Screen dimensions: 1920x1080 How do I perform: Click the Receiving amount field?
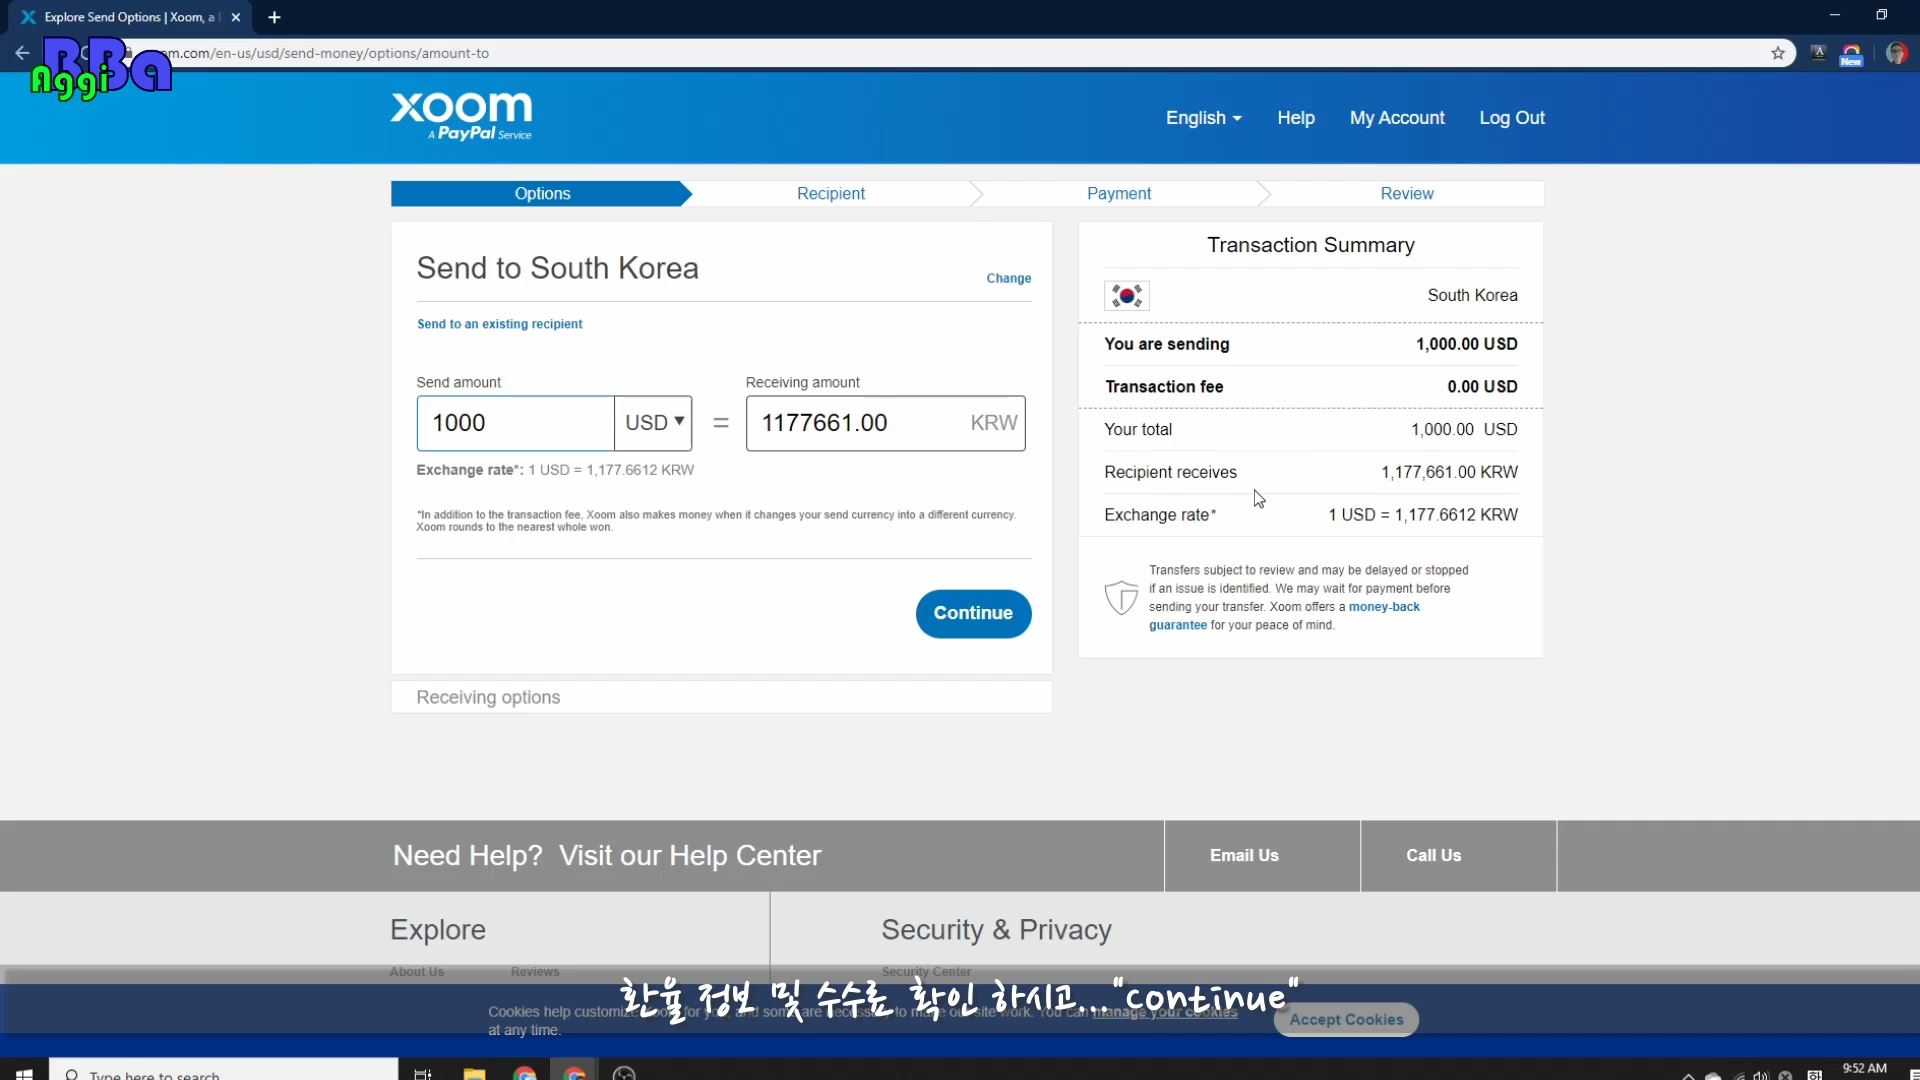click(x=885, y=423)
